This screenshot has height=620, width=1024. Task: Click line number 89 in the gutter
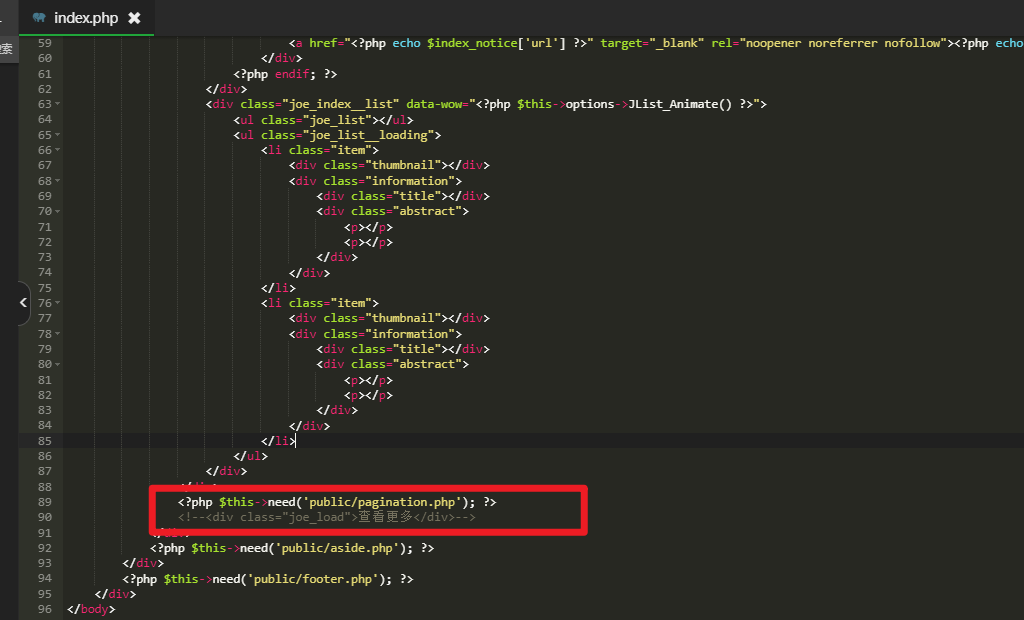point(43,502)
